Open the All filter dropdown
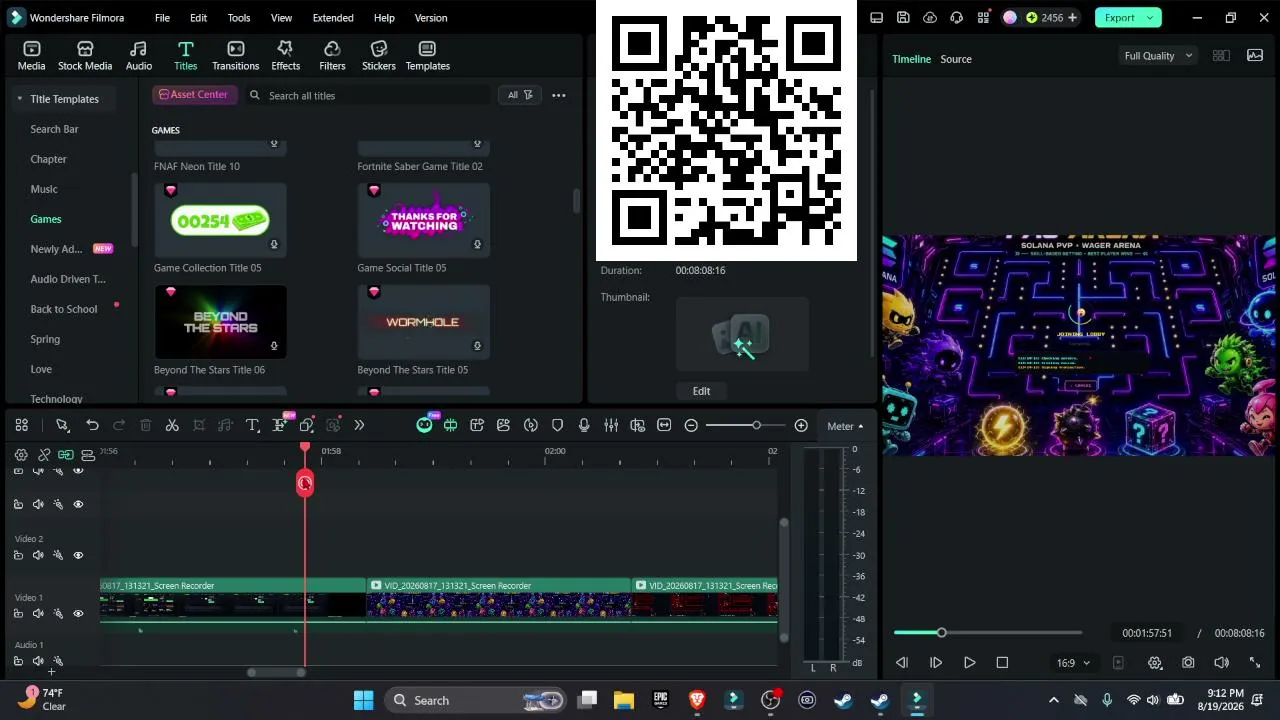This screenshot has width=1280, height=720. click(520, 95)
